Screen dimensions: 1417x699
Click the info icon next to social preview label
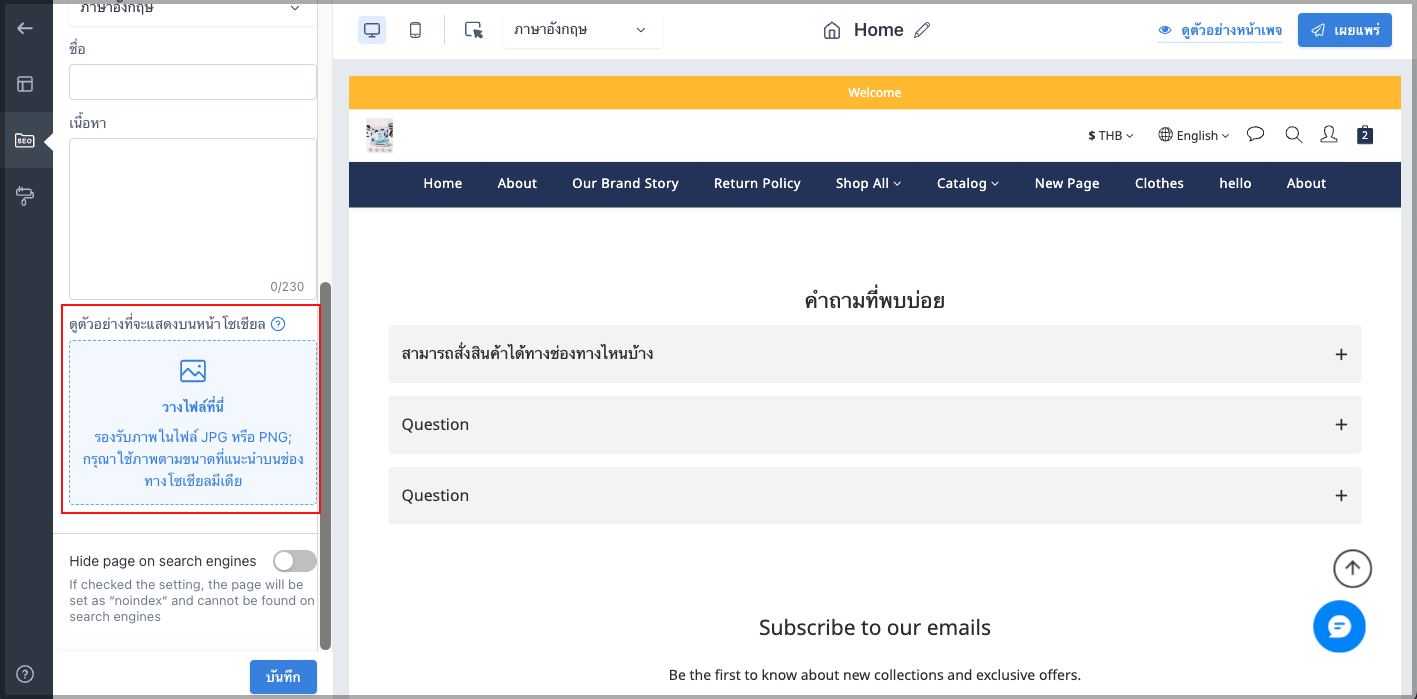coord(278,324)
